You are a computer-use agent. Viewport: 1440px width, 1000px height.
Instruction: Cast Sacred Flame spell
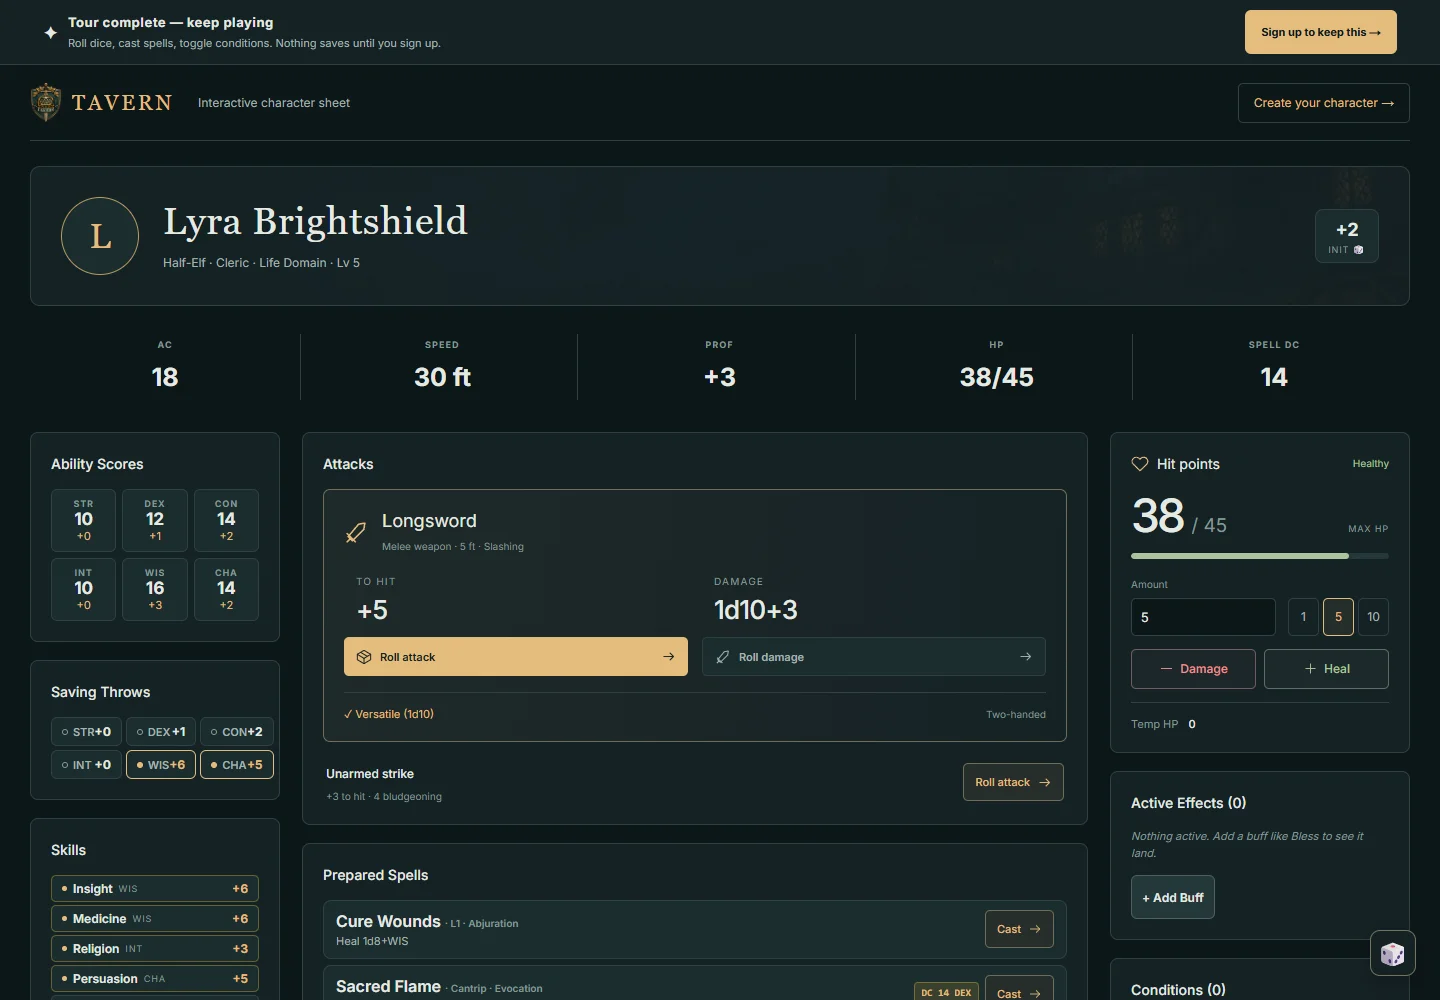pyautogui.click(x=1019, y=990)
